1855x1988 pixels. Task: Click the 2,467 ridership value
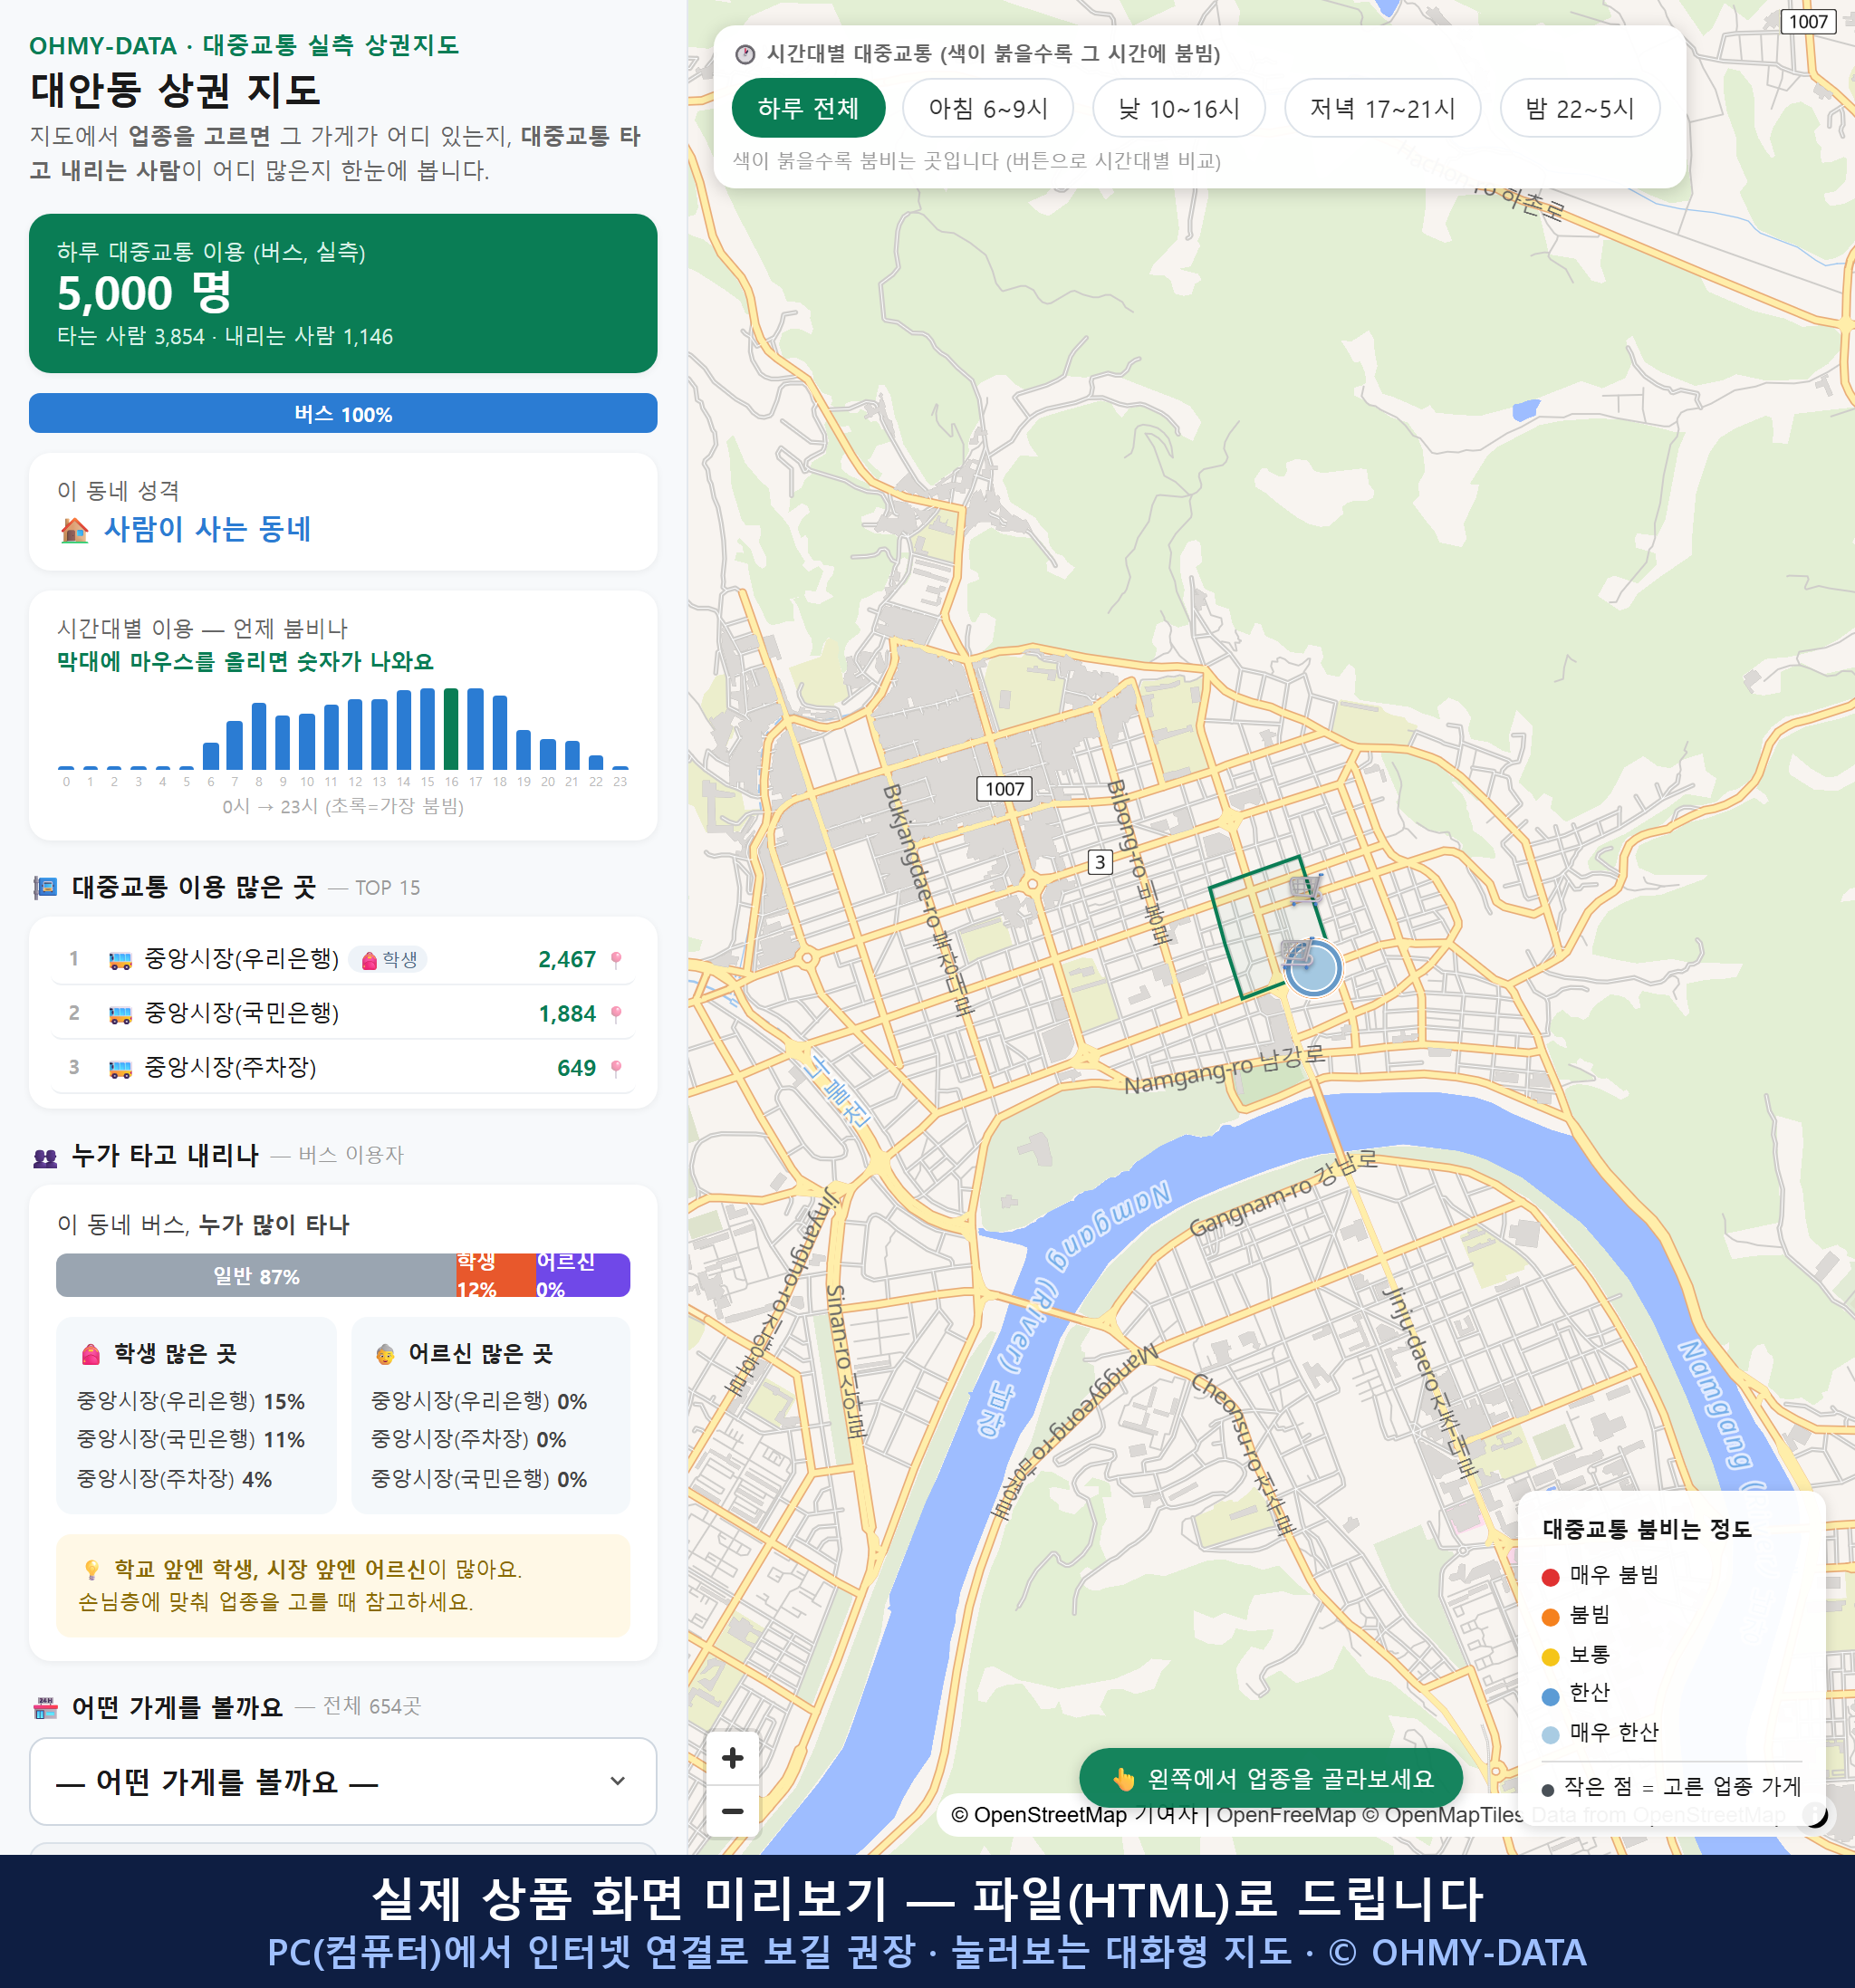pyautogui.click(x=567, y=960)
